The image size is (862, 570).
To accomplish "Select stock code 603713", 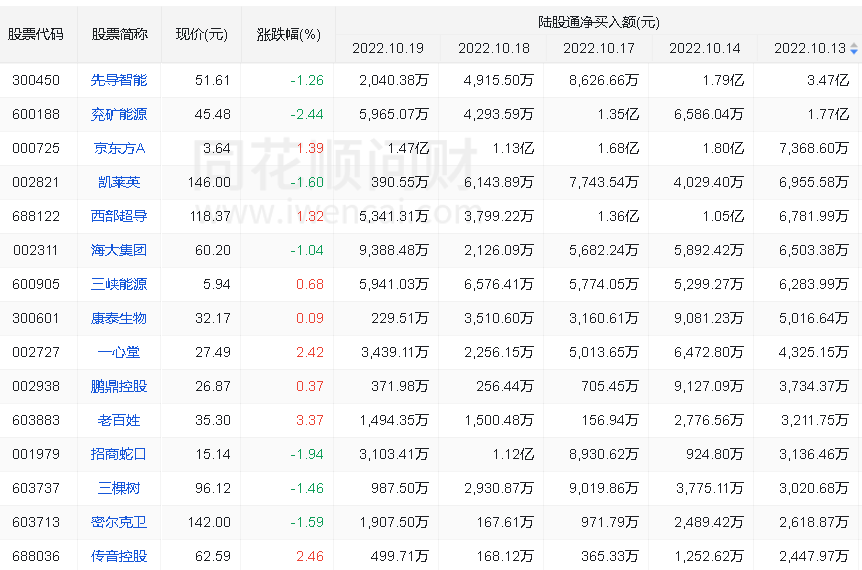I will (x=36, y=522).
